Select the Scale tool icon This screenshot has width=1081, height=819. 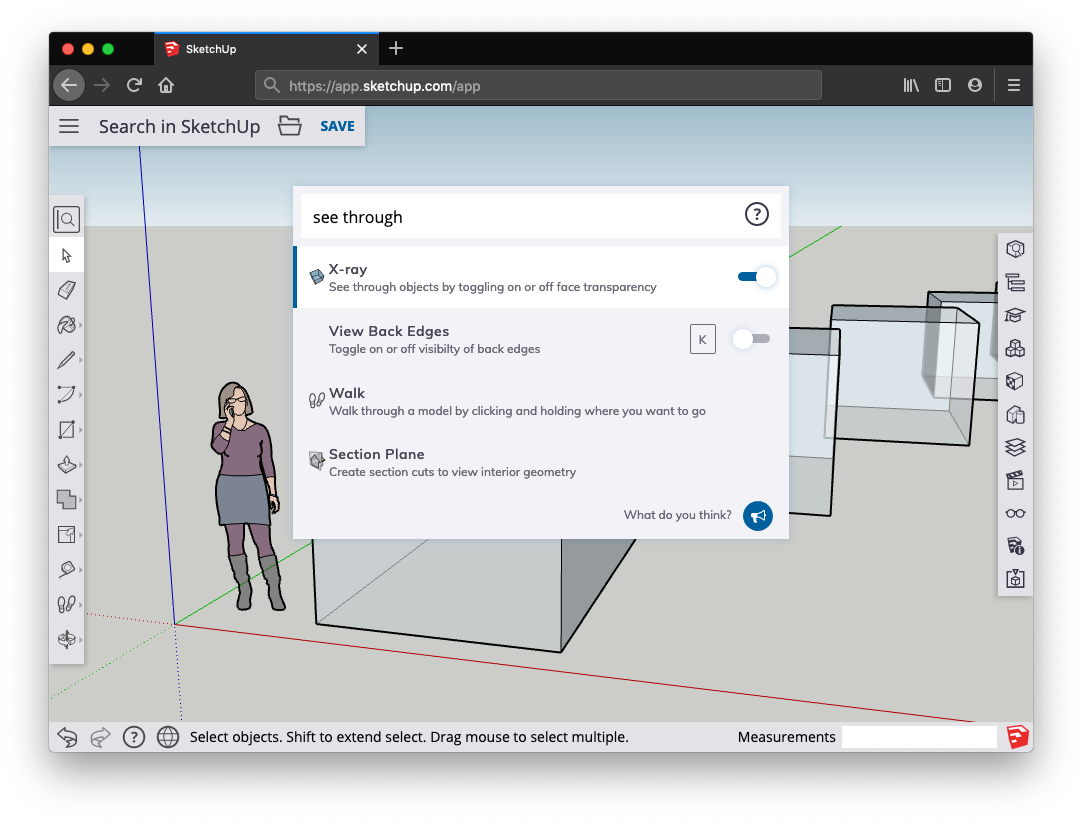(67, 534)
